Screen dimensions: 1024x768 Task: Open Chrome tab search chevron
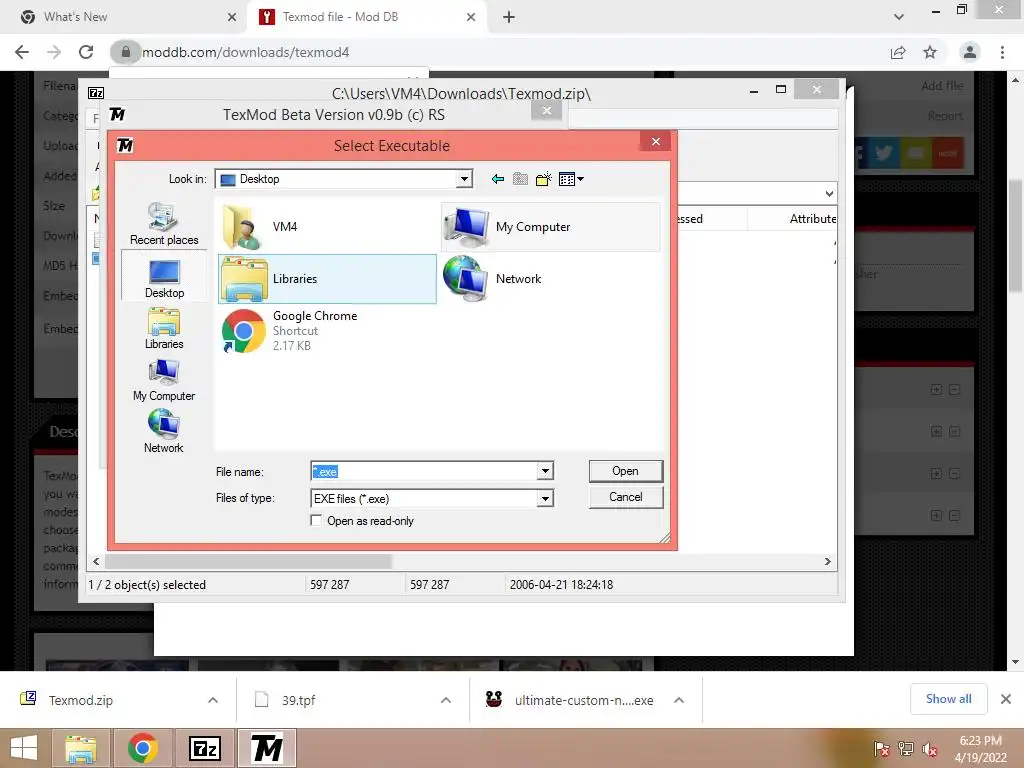(x=899, y=17)
